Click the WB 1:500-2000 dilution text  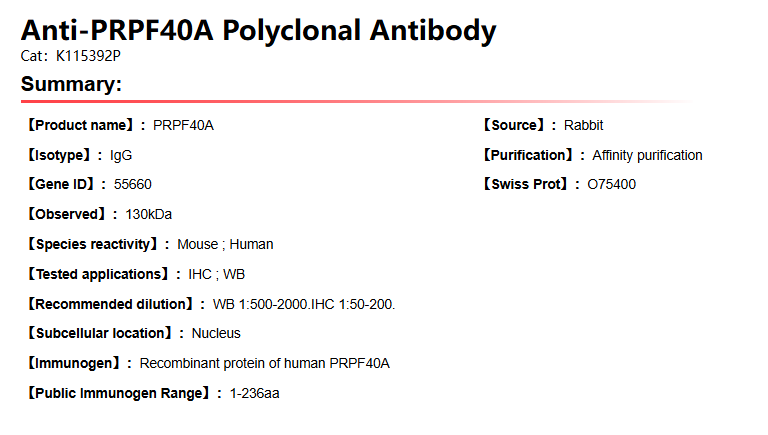coord(253,303)
